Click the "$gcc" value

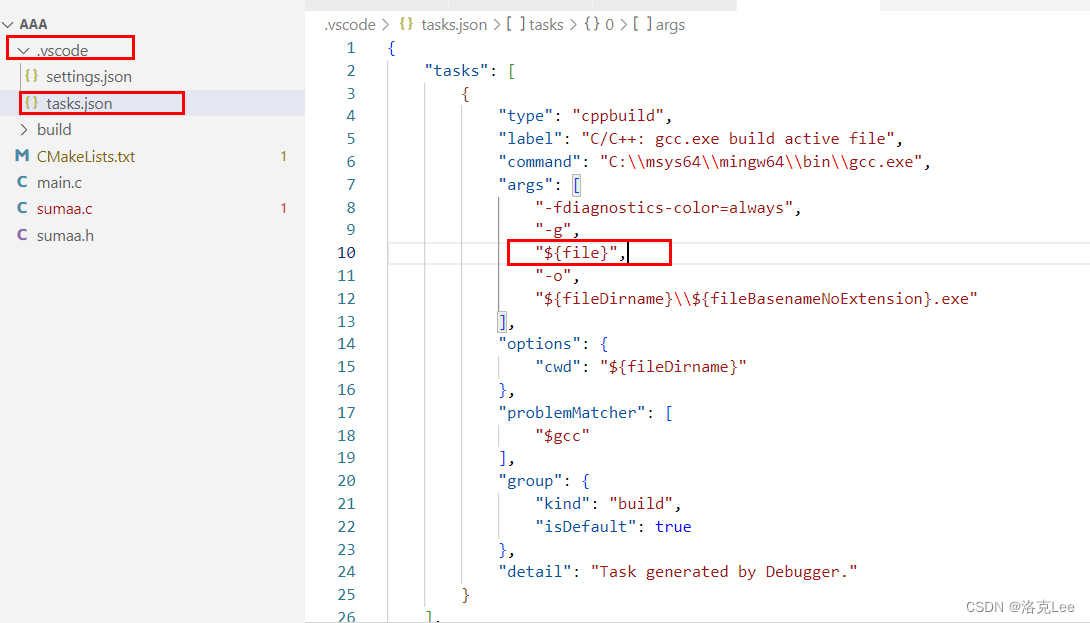click(x=562, y=436)
